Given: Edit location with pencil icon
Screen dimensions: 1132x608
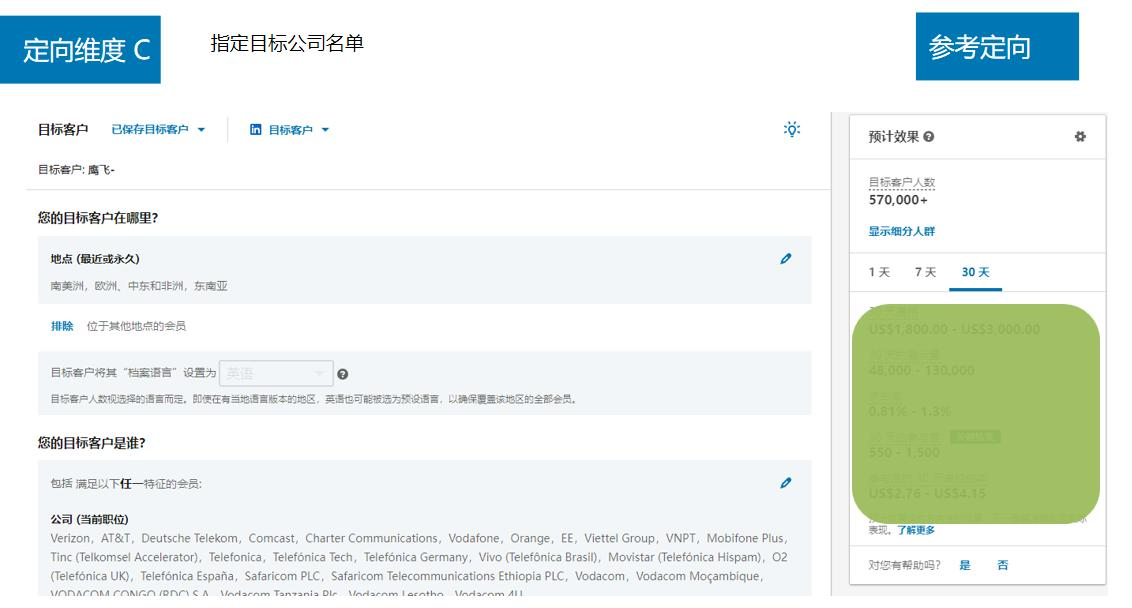Looking at the screenshot, I should click(785, 259).
